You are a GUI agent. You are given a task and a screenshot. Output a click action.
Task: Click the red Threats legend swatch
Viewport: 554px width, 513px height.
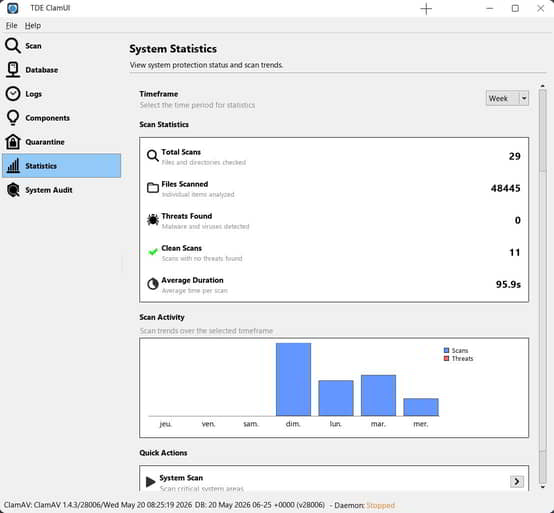point(446,358)
